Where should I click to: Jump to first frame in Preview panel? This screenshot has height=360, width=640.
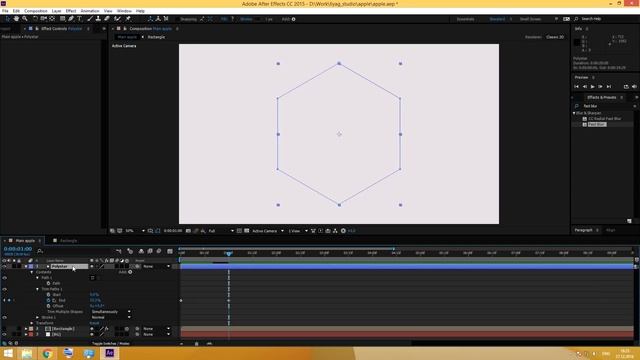576,87
